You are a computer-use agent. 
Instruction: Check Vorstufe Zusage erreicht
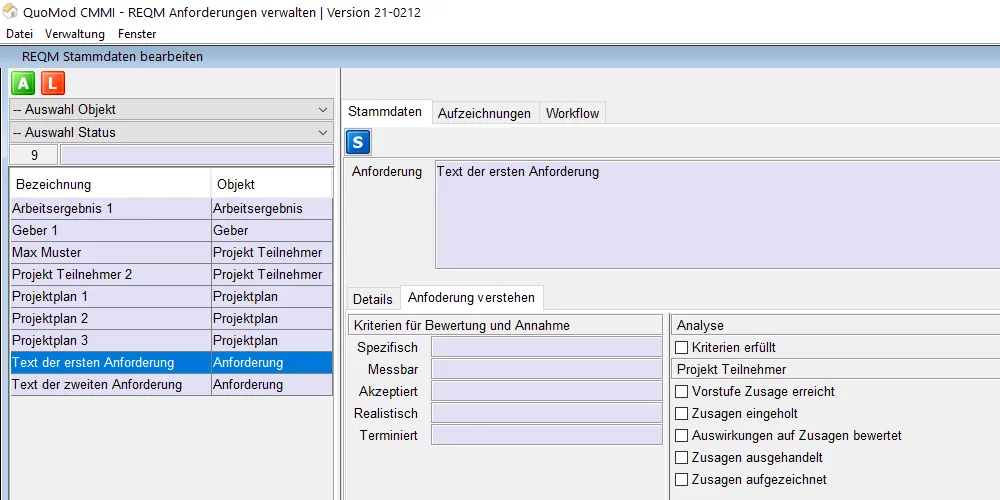pyautogui.click(x=682, y=392)
